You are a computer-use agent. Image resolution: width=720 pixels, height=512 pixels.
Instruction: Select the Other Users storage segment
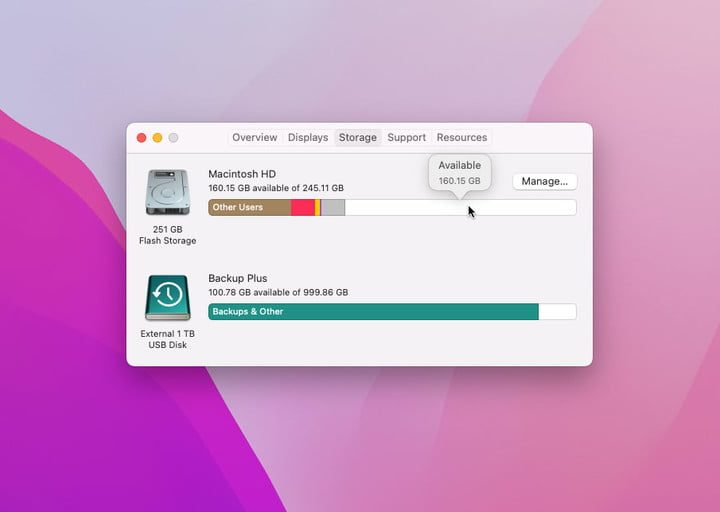point(249,208)
